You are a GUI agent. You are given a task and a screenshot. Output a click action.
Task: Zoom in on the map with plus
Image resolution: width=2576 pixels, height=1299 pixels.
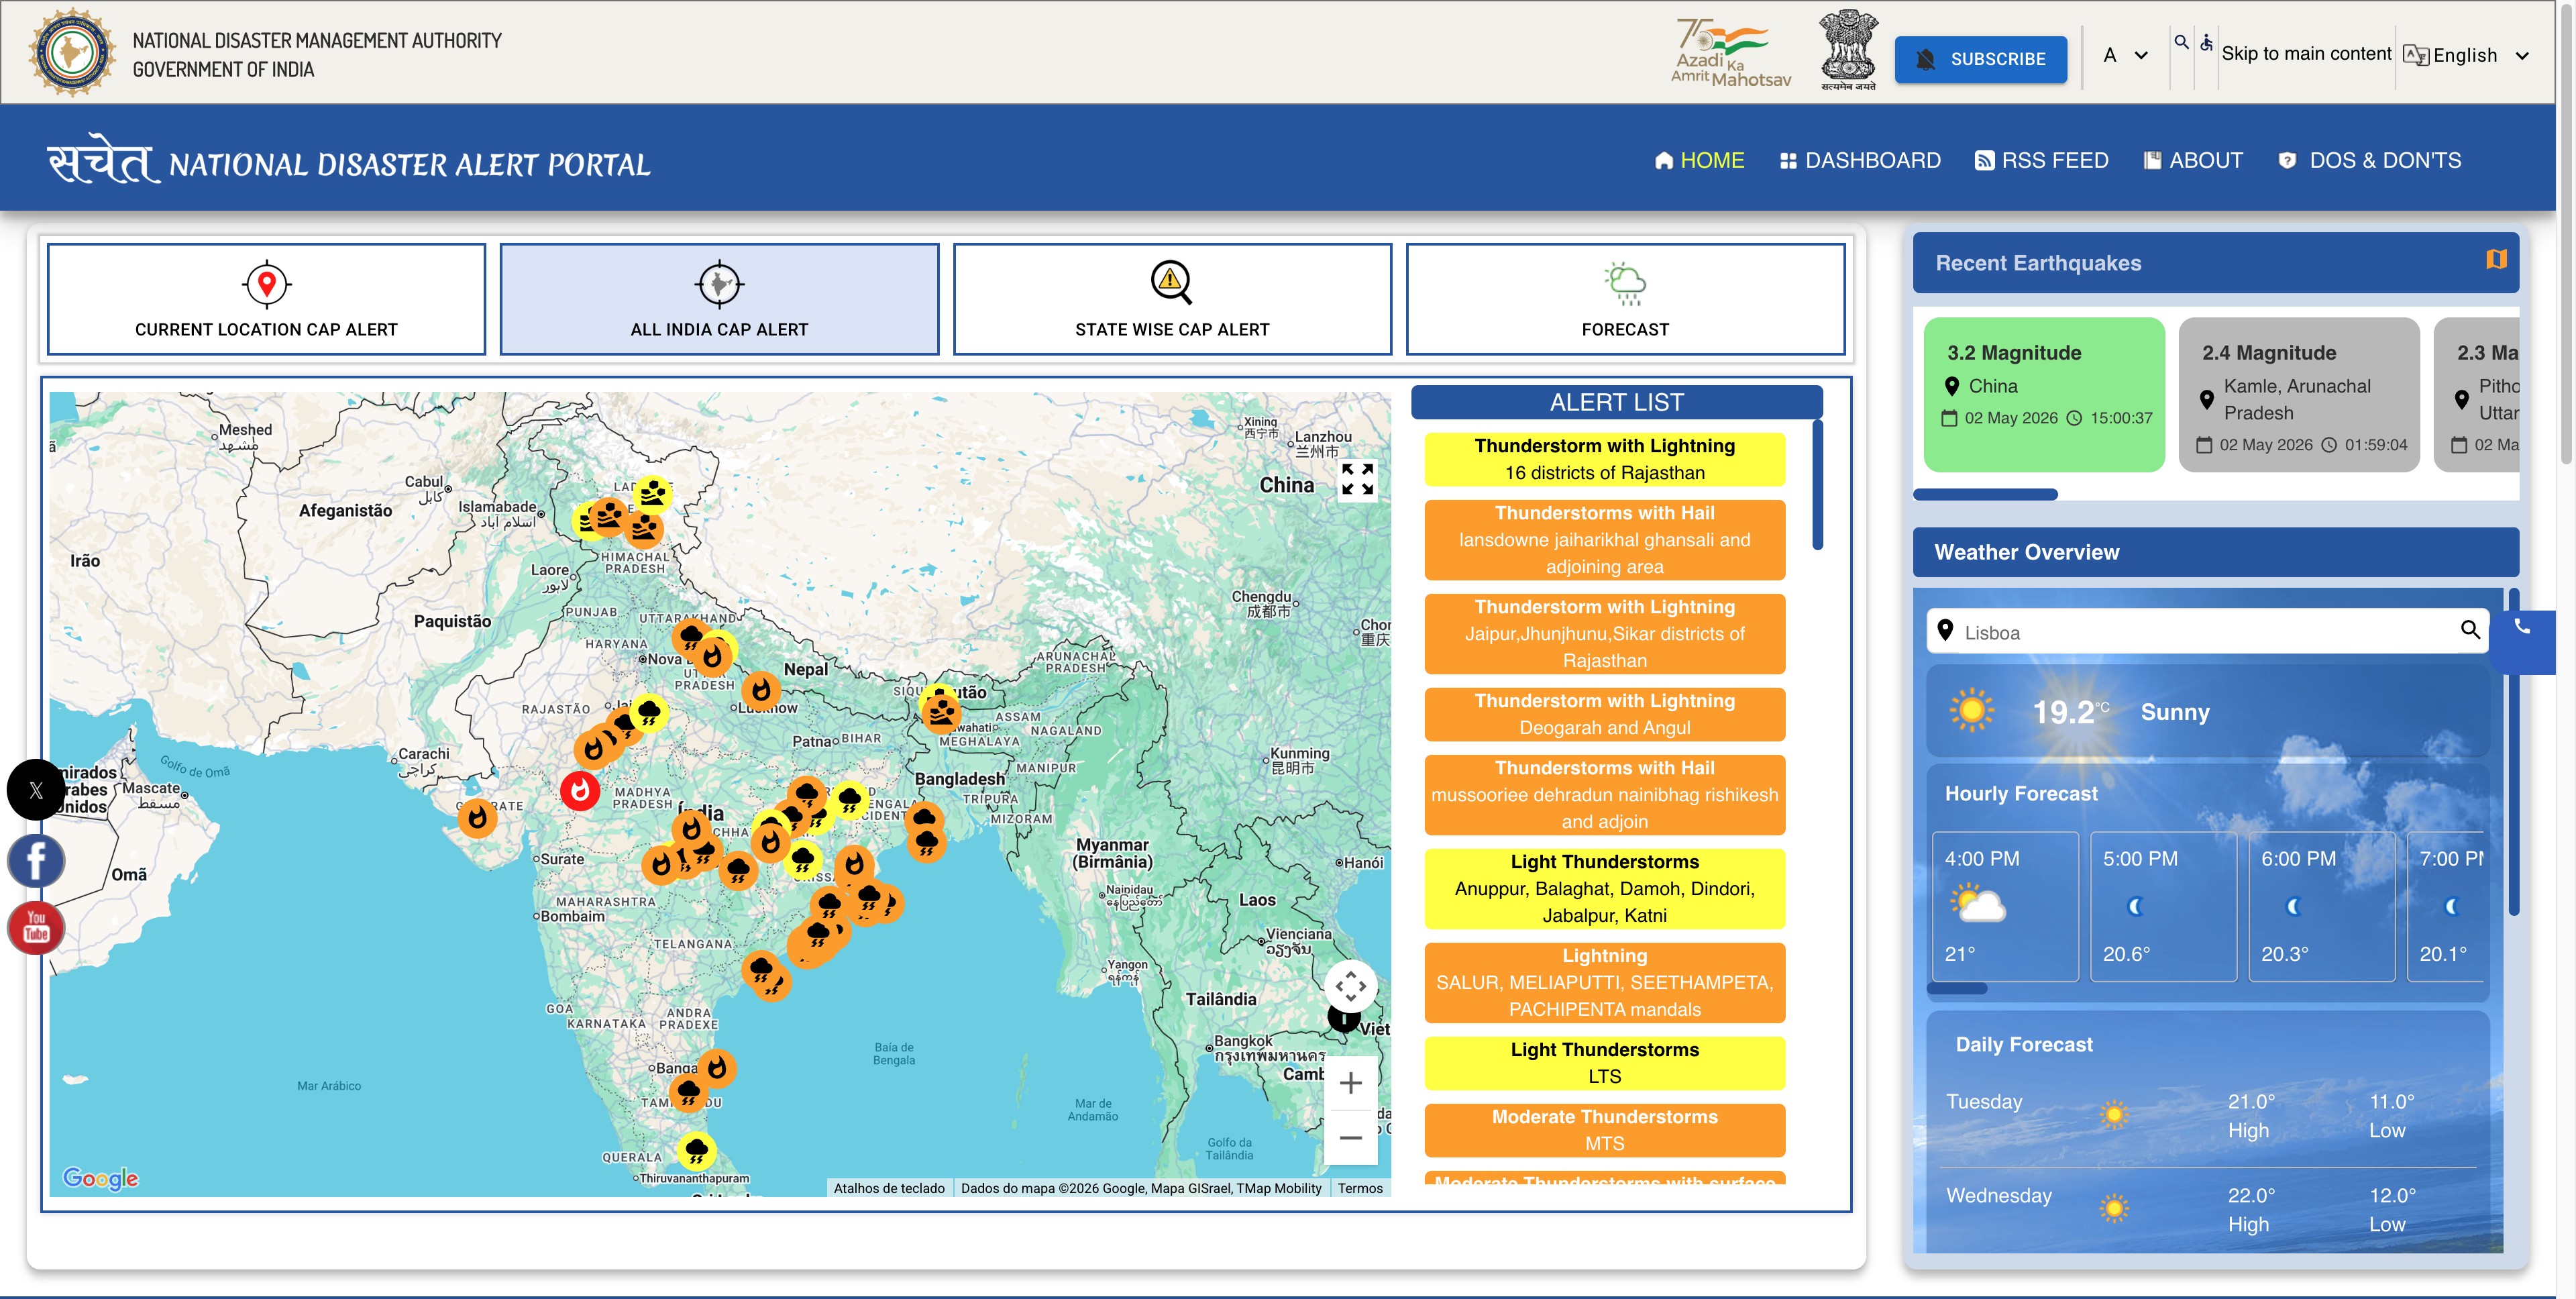point(1350,1083)
